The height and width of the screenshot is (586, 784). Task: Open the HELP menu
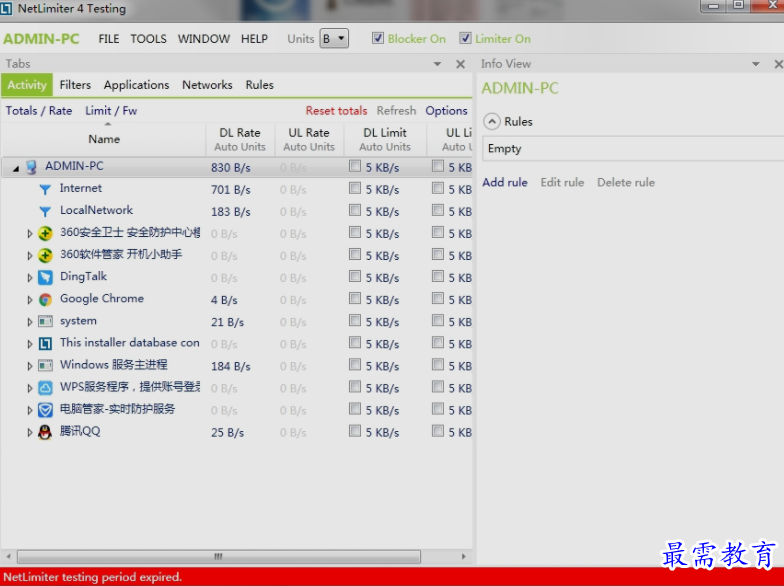point(254,38)
